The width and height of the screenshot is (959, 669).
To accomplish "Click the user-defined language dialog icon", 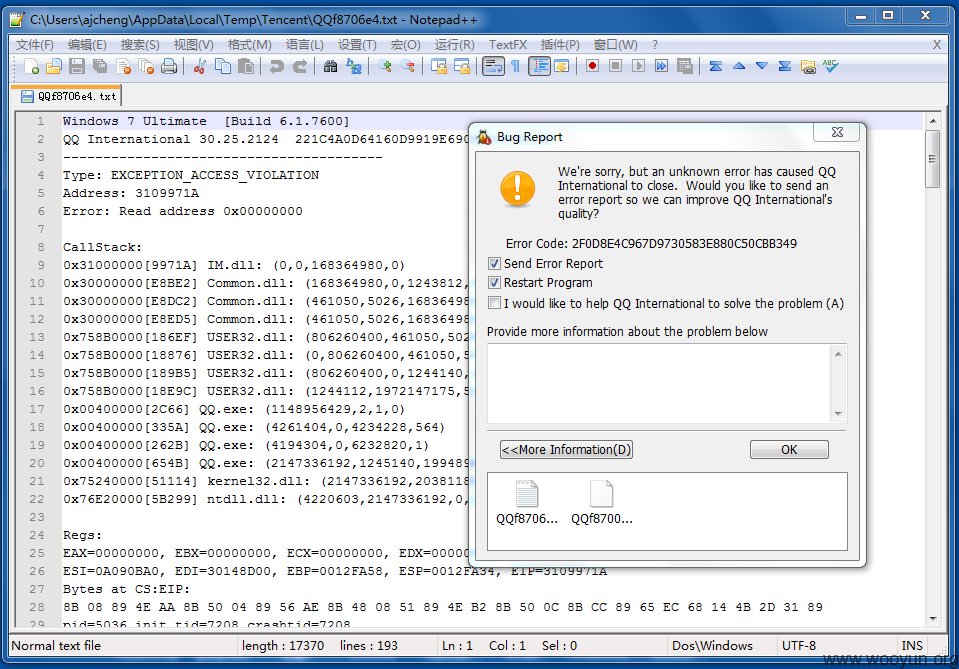I will tap(561, 66).
